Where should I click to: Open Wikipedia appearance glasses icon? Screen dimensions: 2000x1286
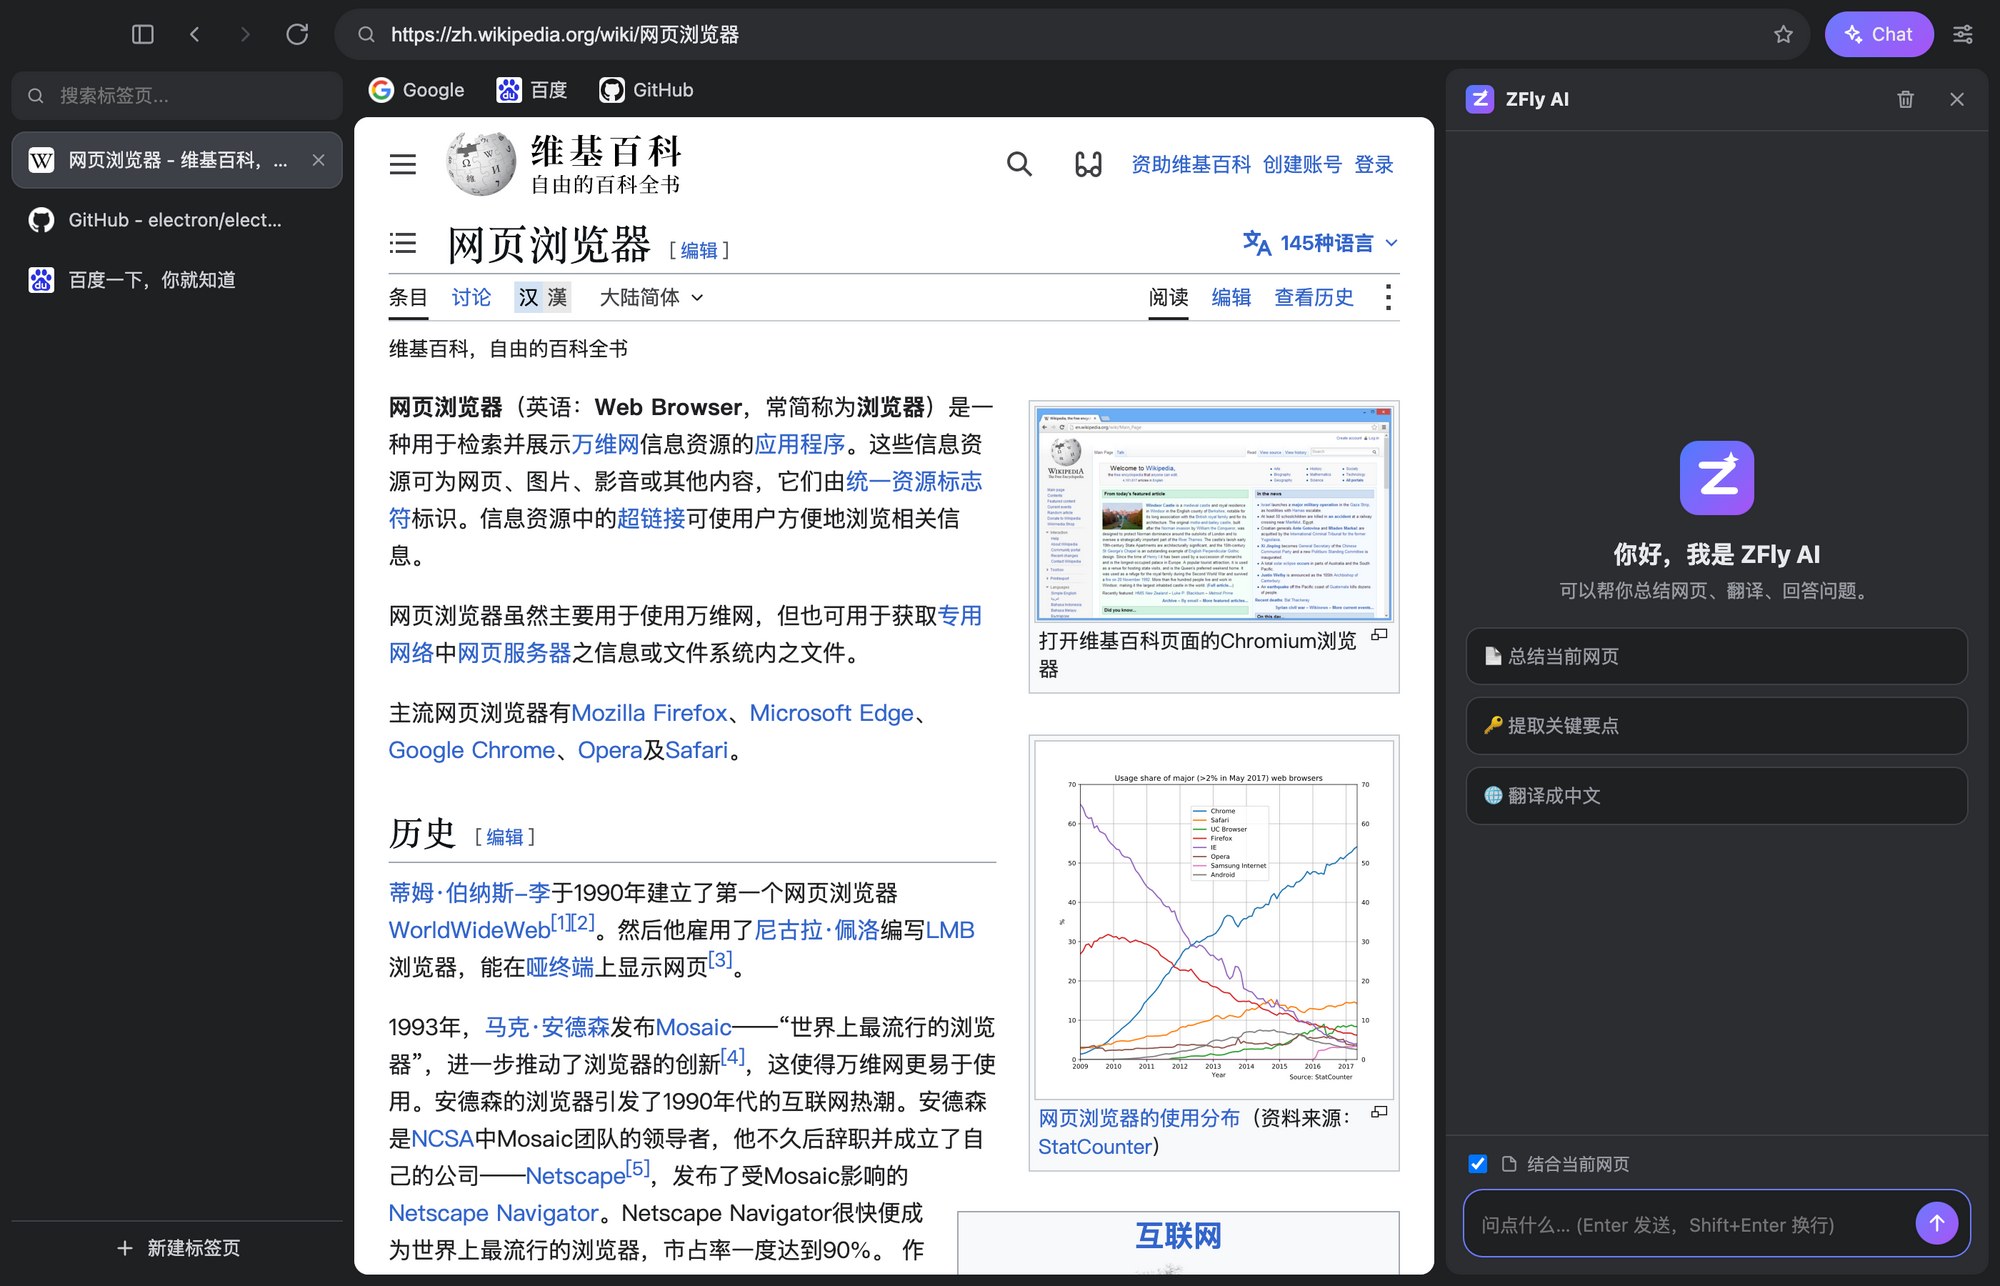point(1088,164)
